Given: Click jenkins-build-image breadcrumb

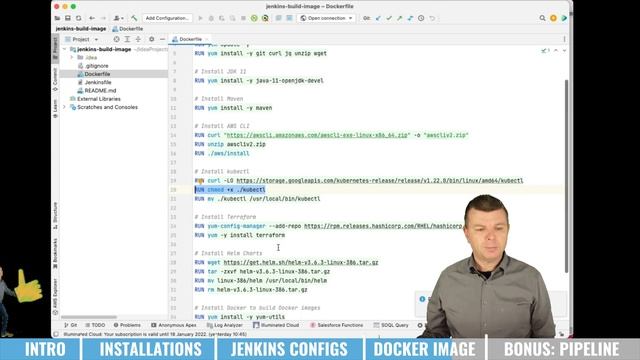Looking at the screenshot, I should 80,29.
